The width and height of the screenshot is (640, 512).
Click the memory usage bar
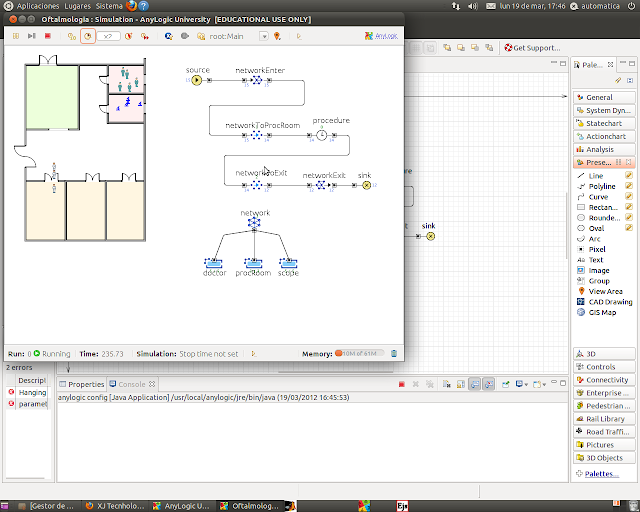tap(359, 354)
